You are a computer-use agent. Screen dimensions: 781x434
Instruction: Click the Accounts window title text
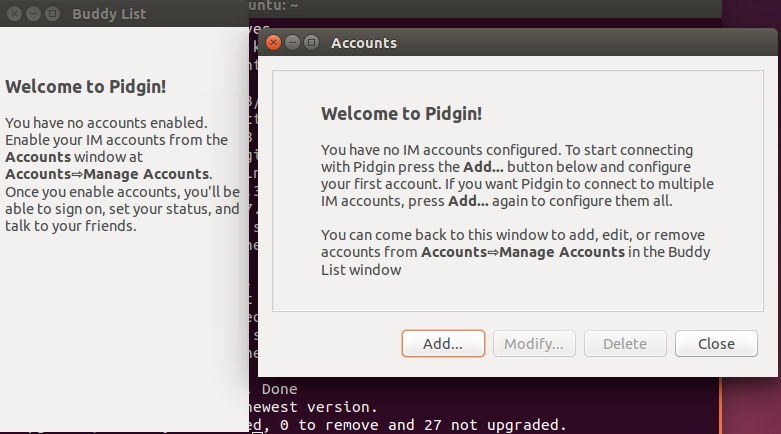pos(364,43)
